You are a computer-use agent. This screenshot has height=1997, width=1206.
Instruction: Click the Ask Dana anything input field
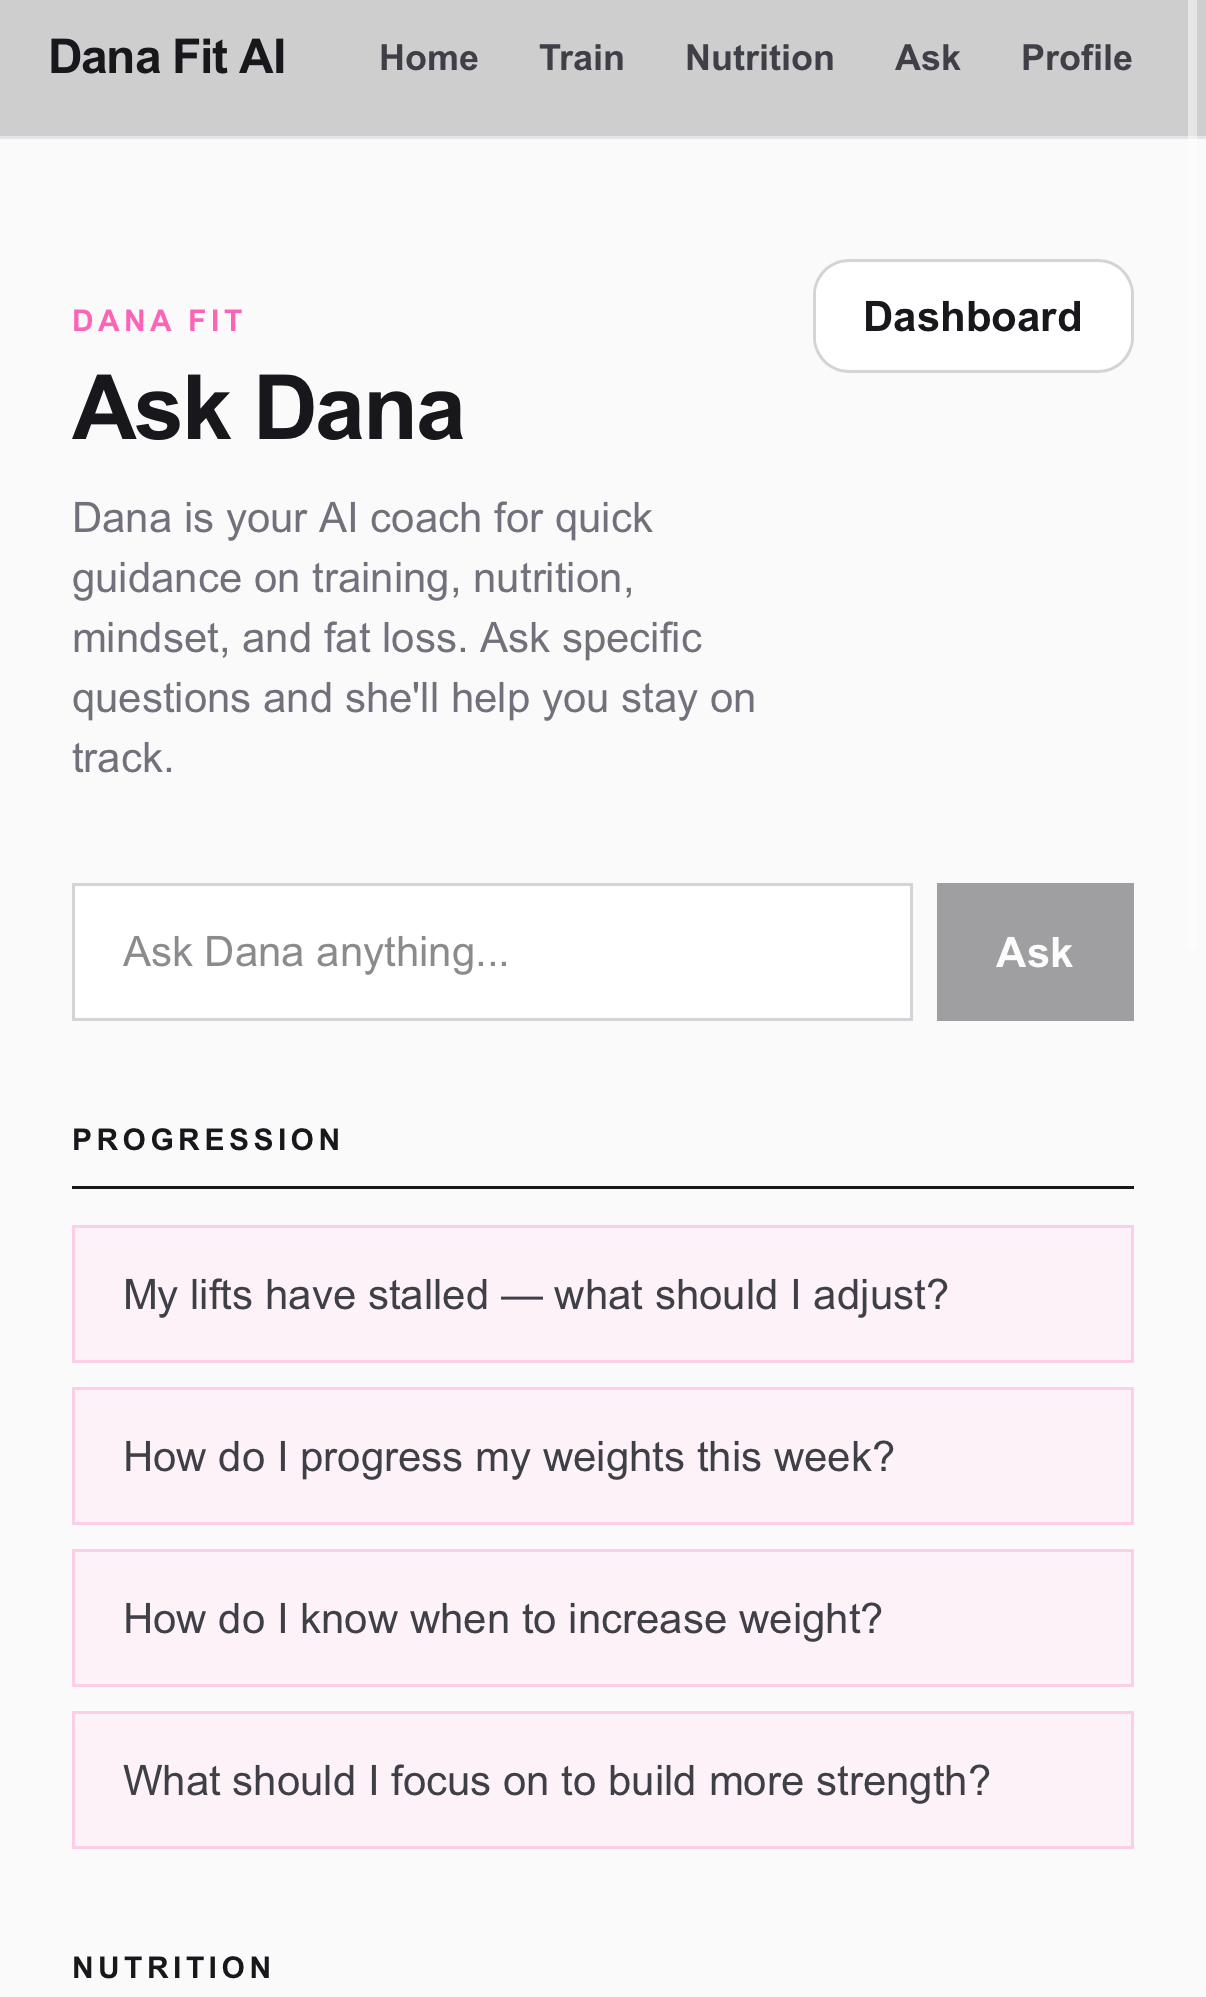click(492, 951)
